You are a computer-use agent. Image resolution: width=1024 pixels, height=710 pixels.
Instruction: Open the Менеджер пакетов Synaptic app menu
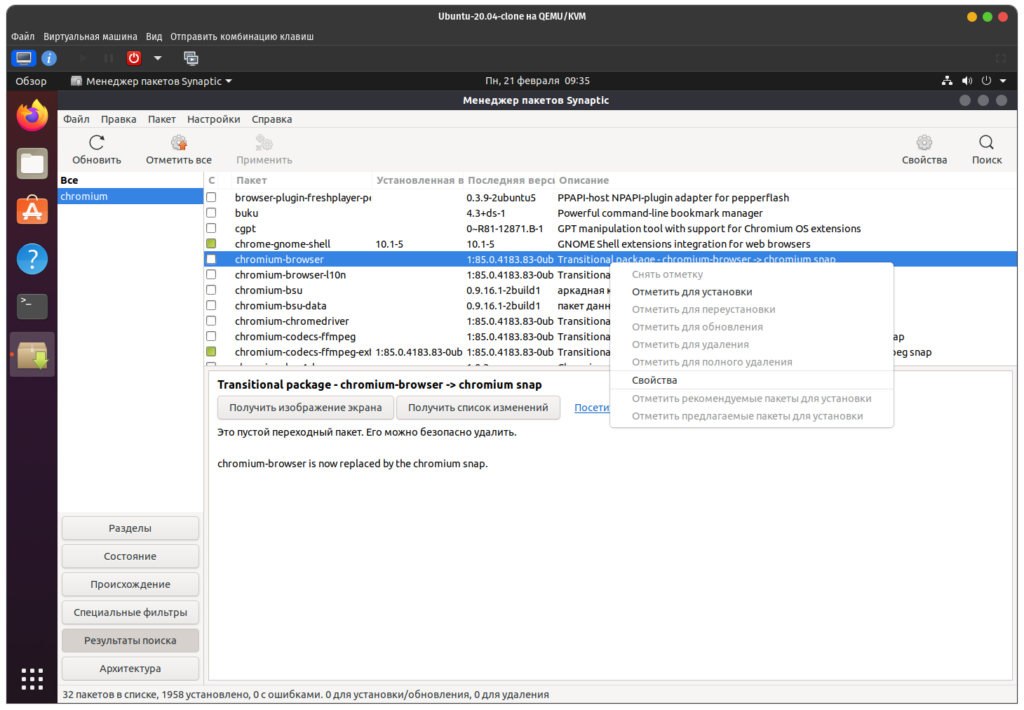(152, 81)
